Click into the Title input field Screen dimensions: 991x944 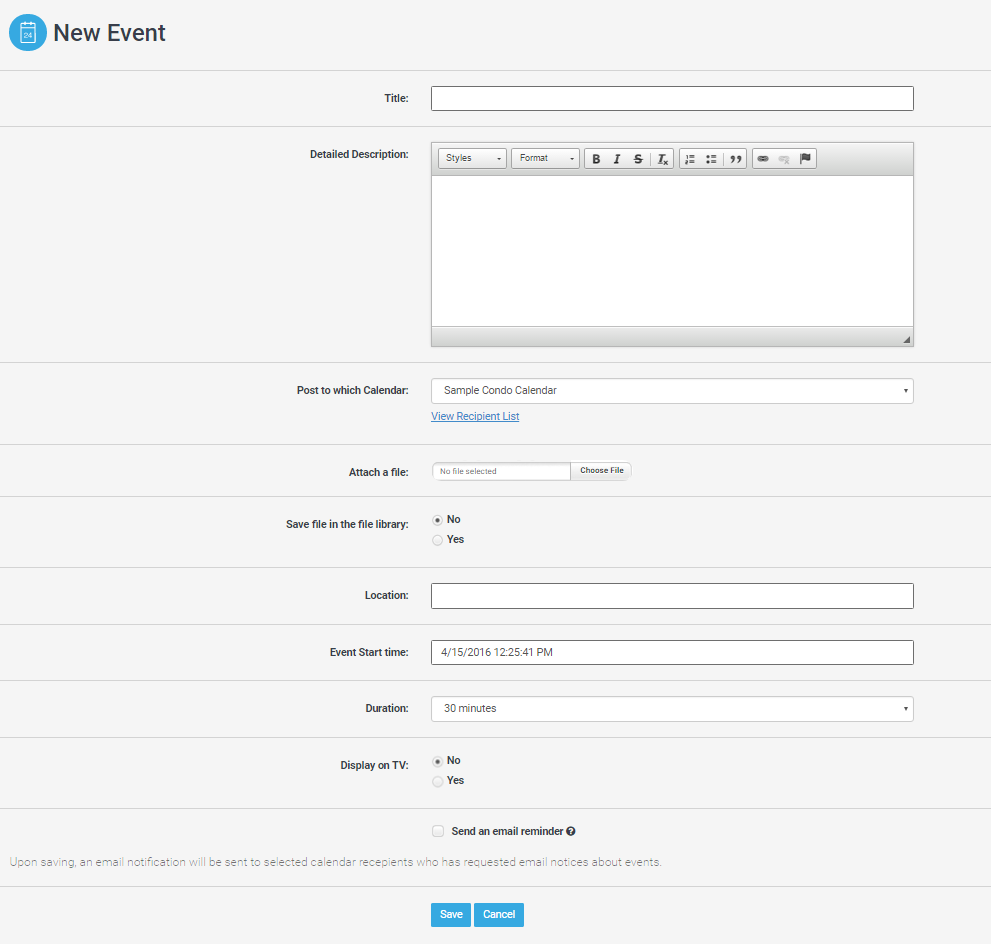pyautogui.click(x=672, y=98)
